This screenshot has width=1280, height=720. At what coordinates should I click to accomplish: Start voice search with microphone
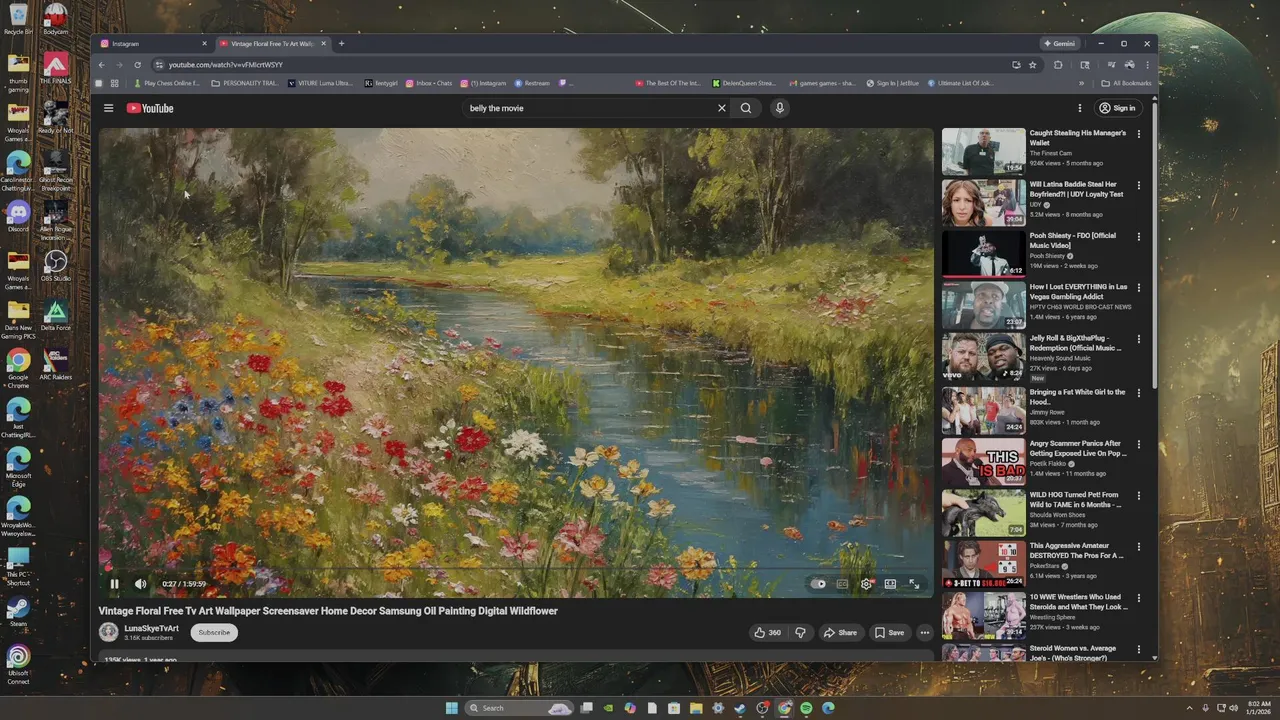(780, 108)
